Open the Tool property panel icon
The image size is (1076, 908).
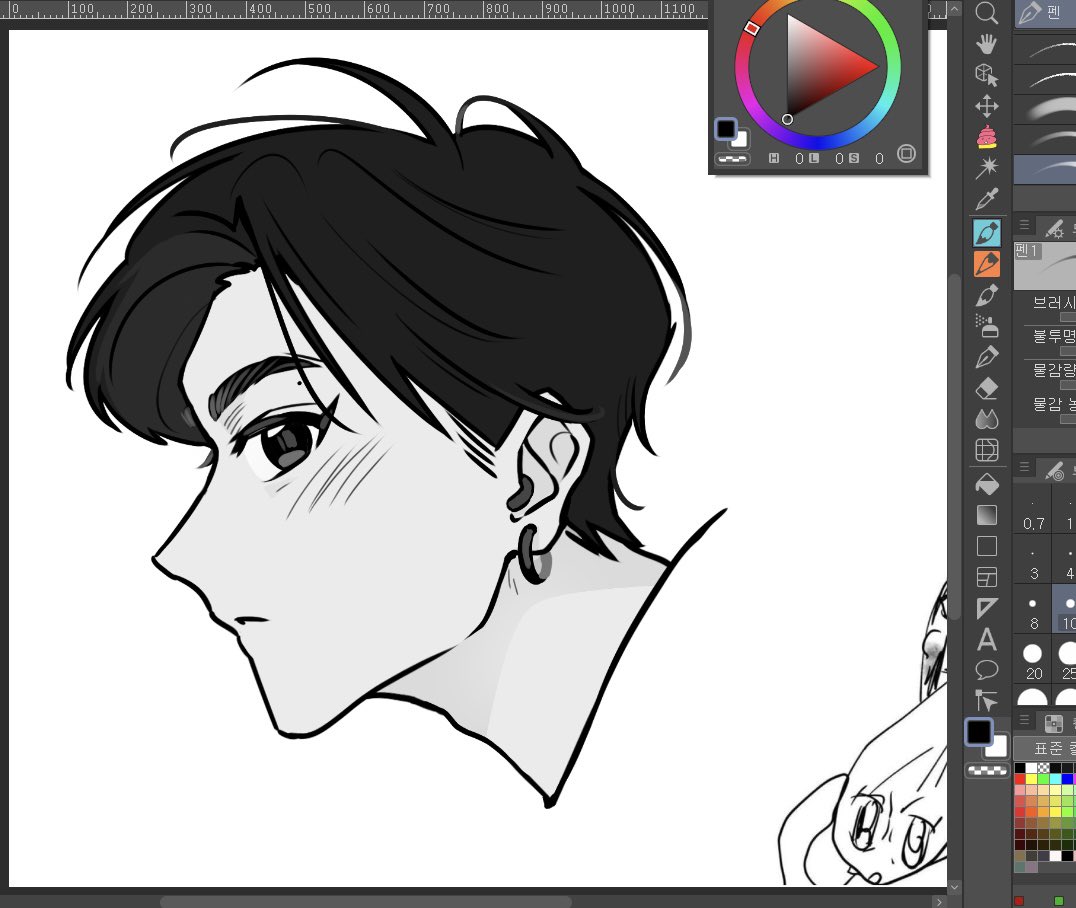click(x=1055, y=228)
